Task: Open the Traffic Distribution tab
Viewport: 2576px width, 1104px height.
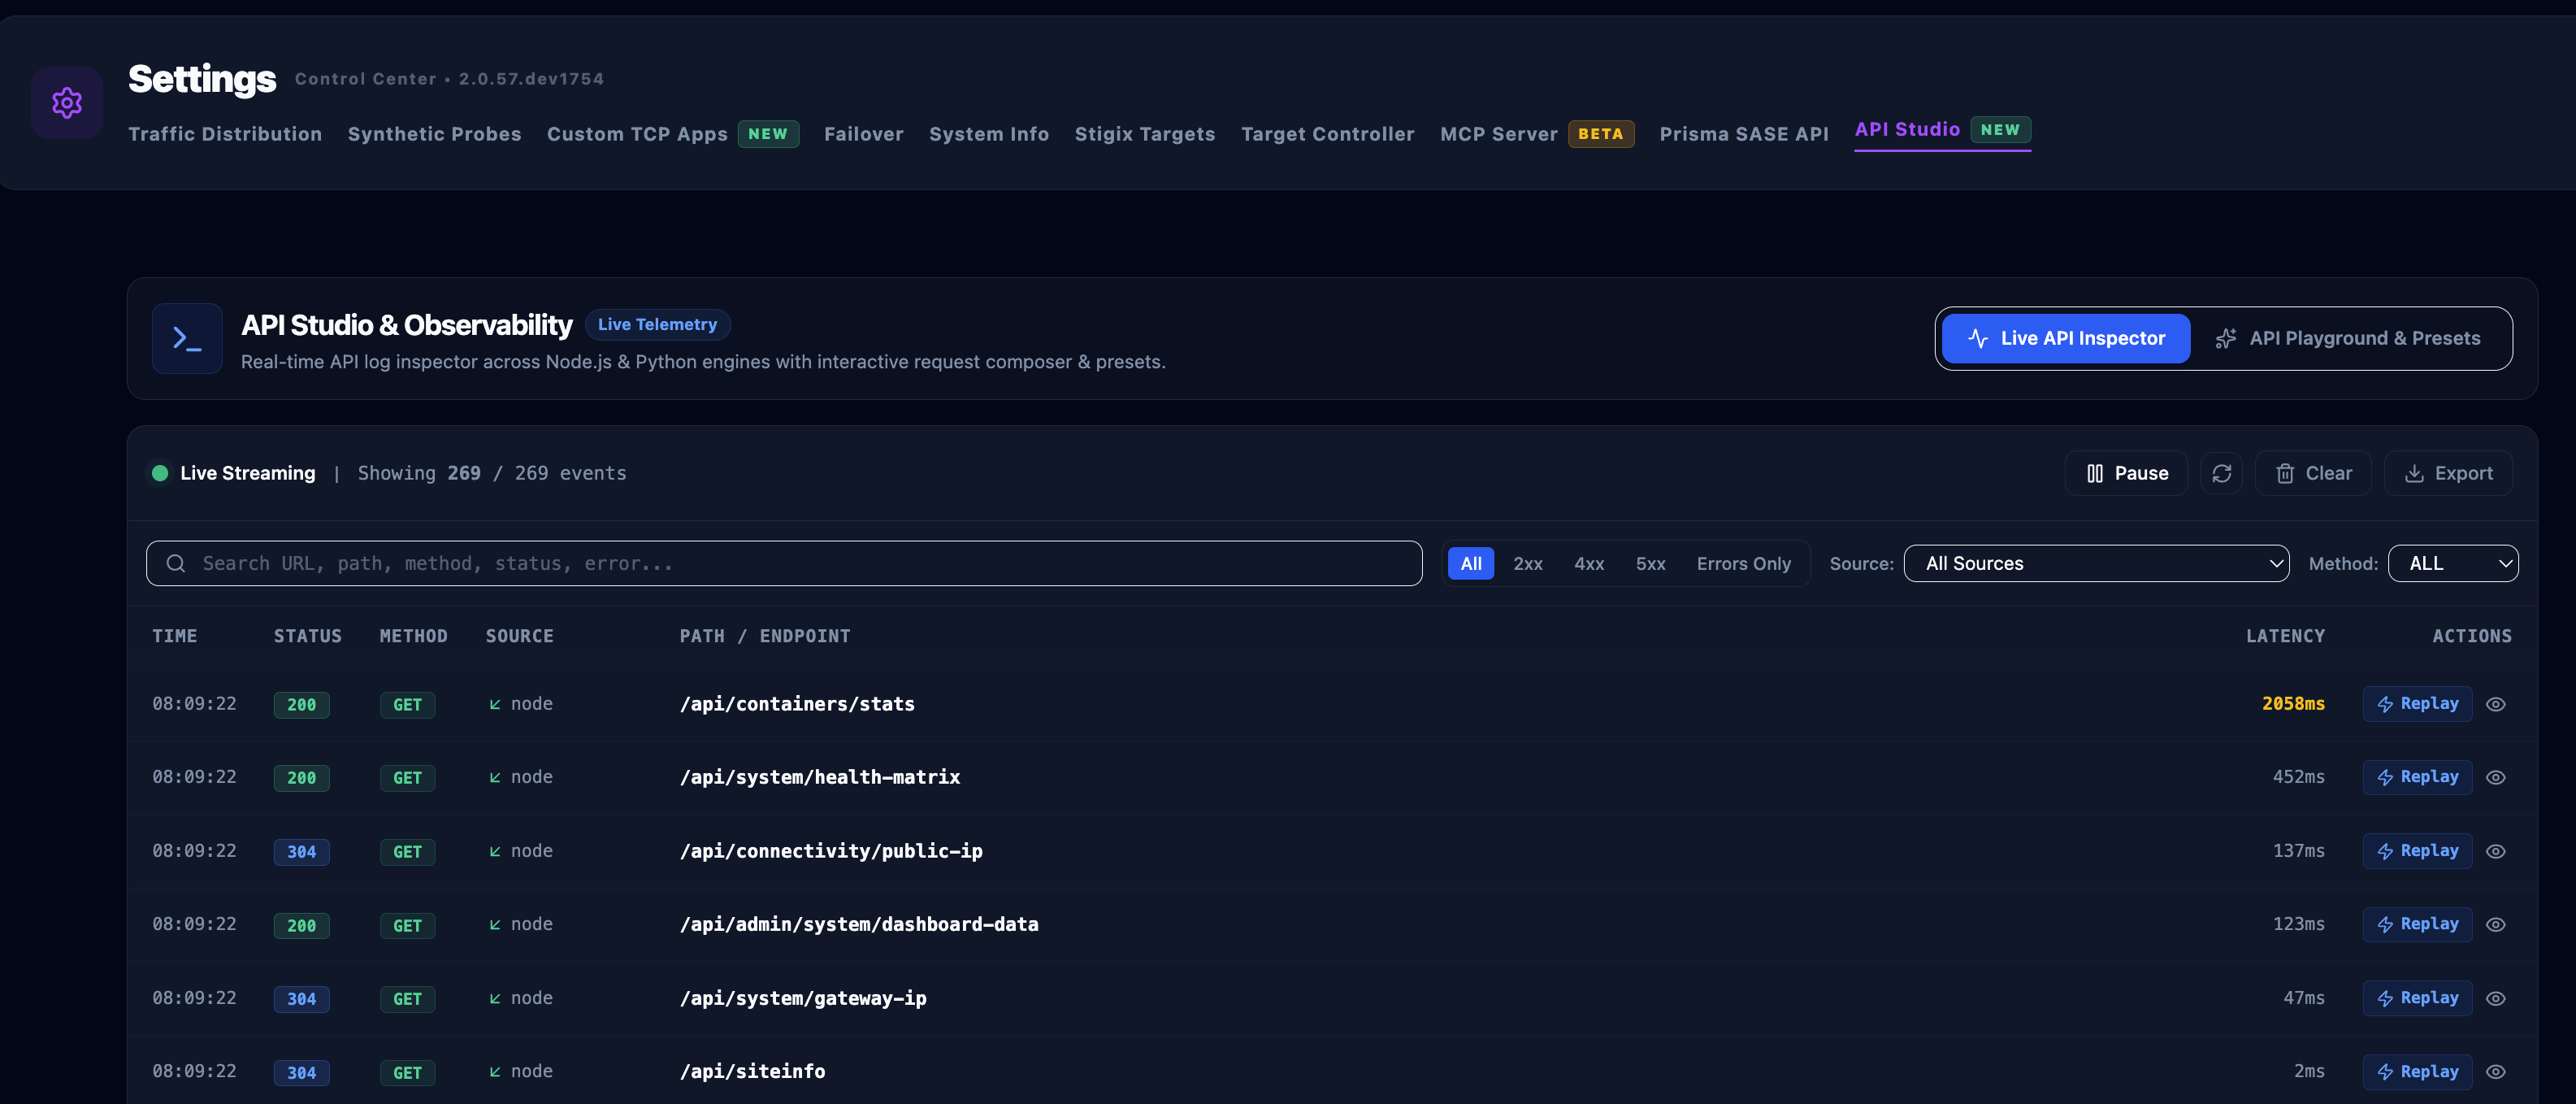Action: coord(225,134)
